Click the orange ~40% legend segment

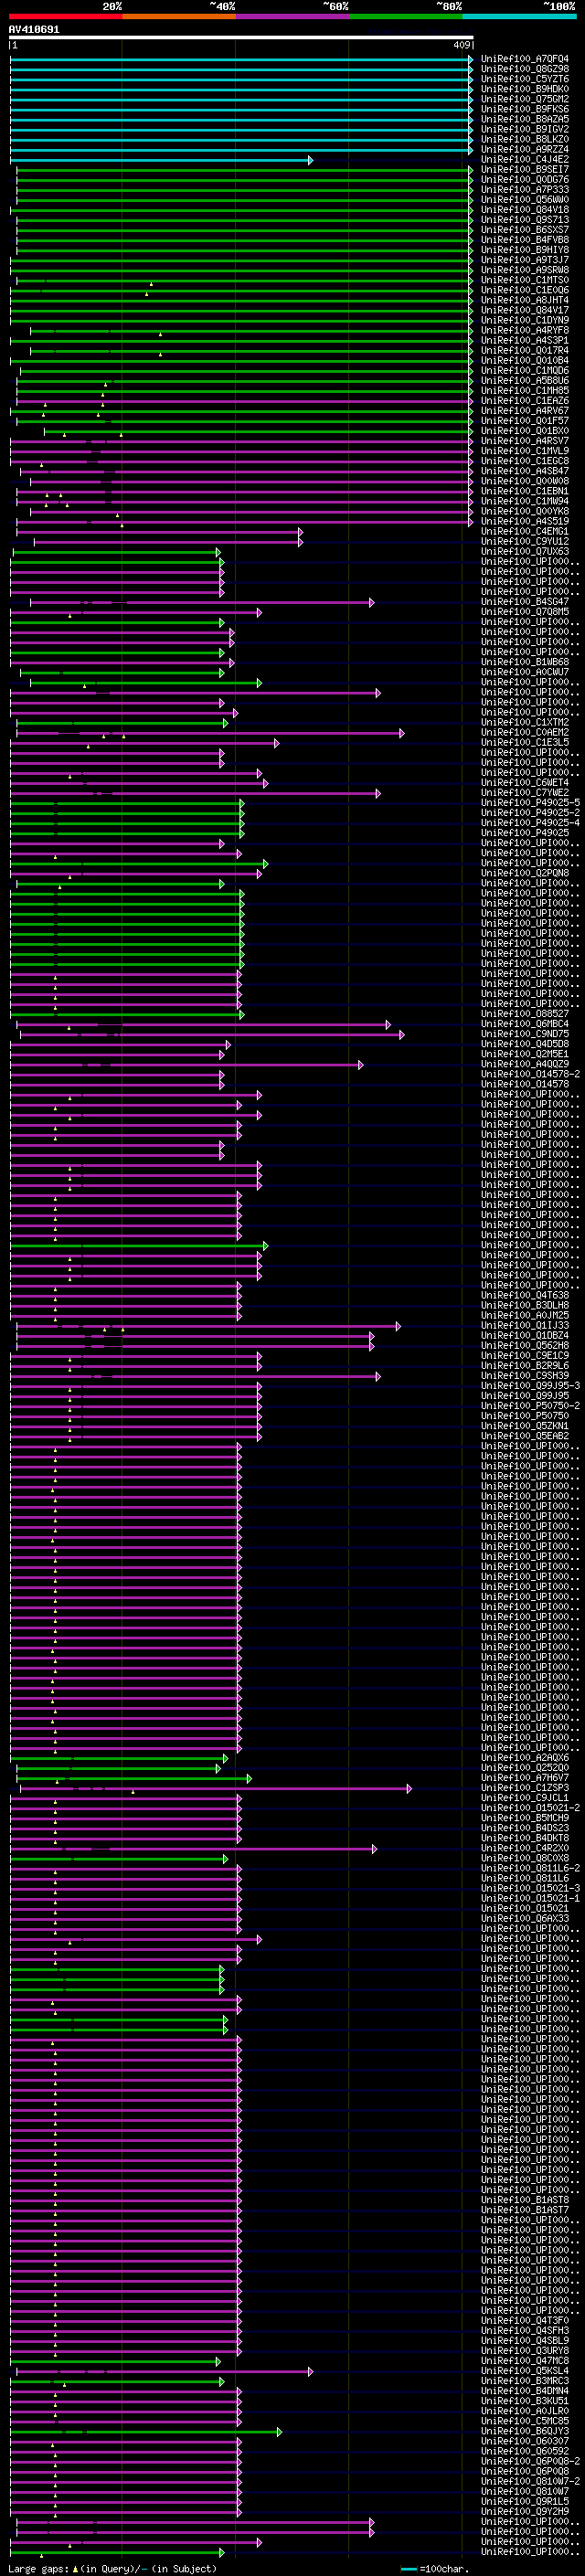click(179, 16)
